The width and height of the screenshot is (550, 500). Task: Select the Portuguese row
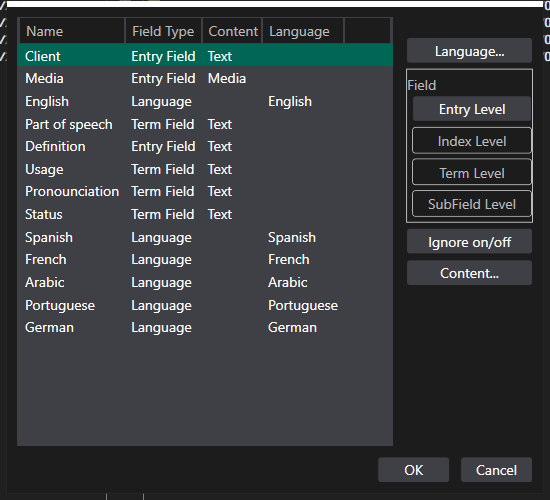pos(205,305)
